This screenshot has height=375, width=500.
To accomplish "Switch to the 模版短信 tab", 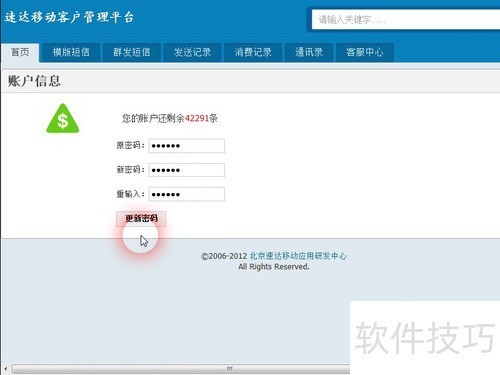I will click(71, 52).
